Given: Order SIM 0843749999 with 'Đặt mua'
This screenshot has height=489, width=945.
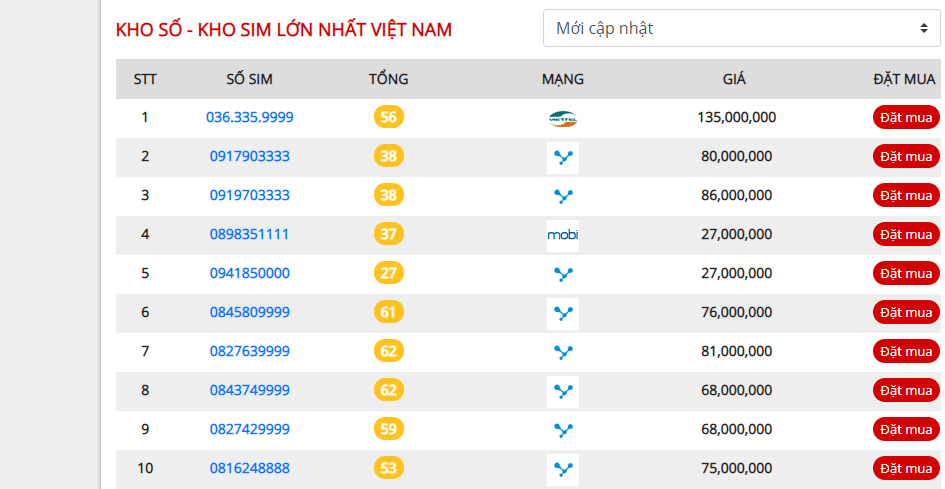Looking at the screenshot, I should 905,391.
